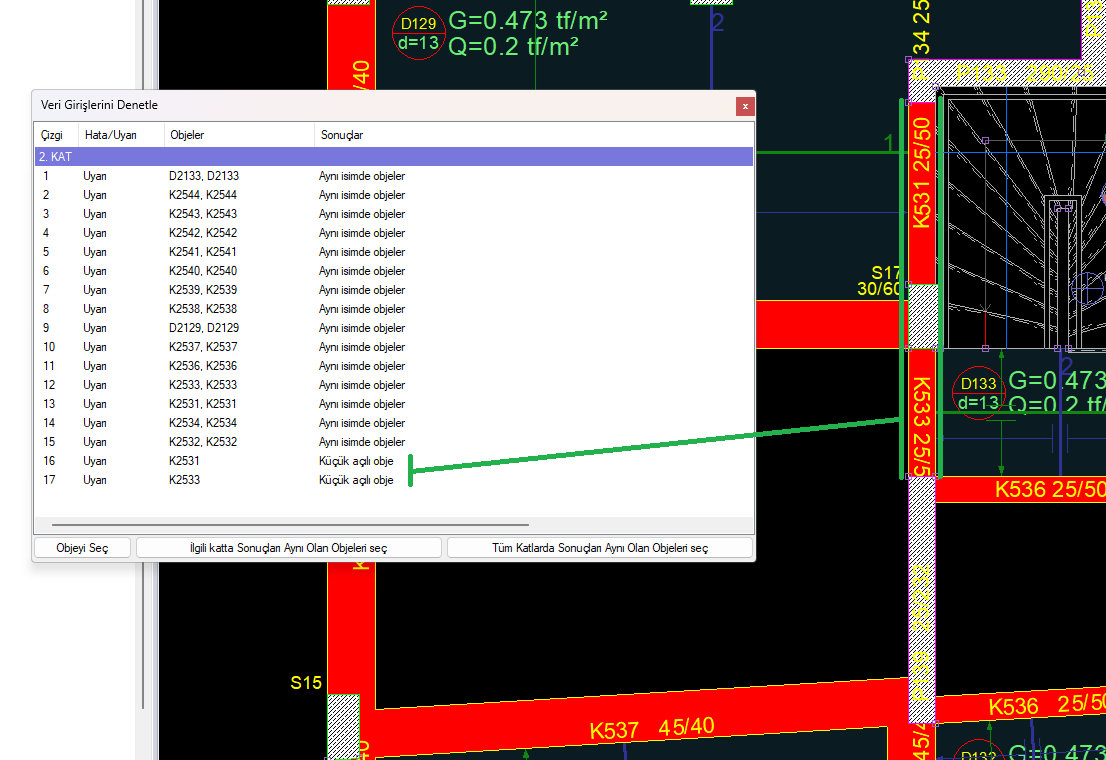This screenshot has width=1106, height=760.
Task: Click the Sonuçlar column header
Action: pyautogui.click(x=534, y=135)
